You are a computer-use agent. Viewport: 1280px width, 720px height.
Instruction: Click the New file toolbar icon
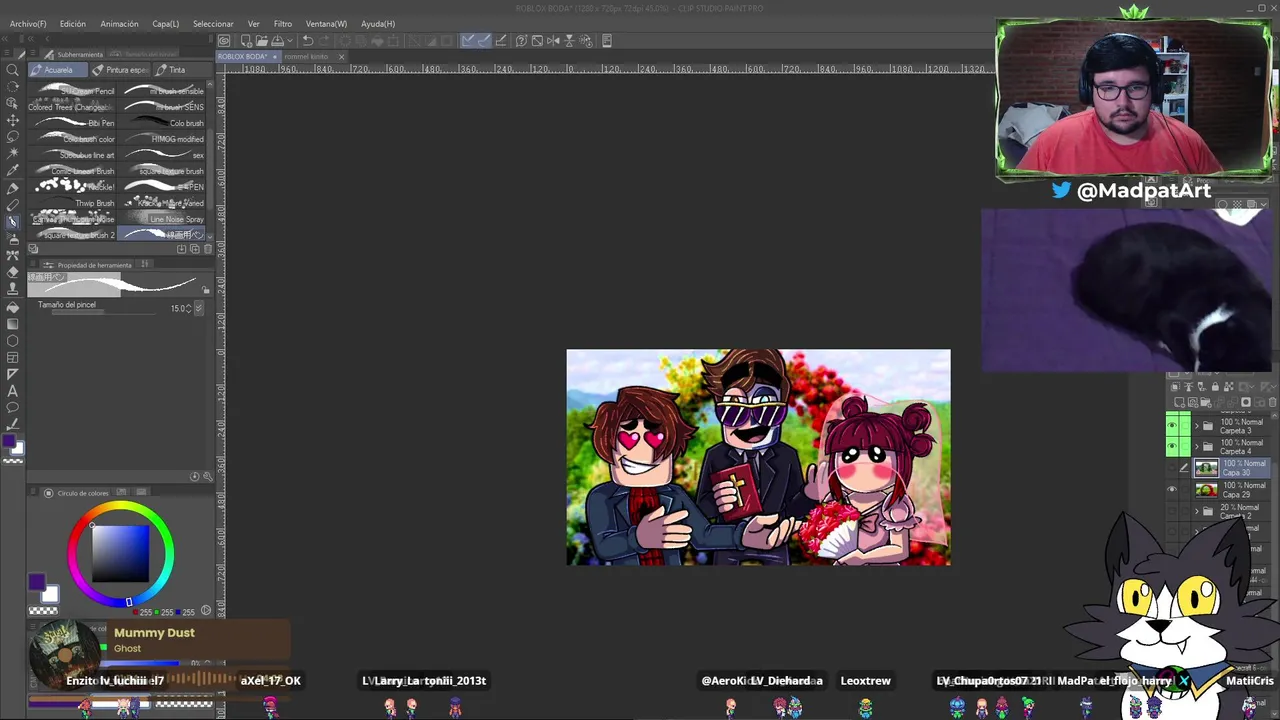[246, 41]
